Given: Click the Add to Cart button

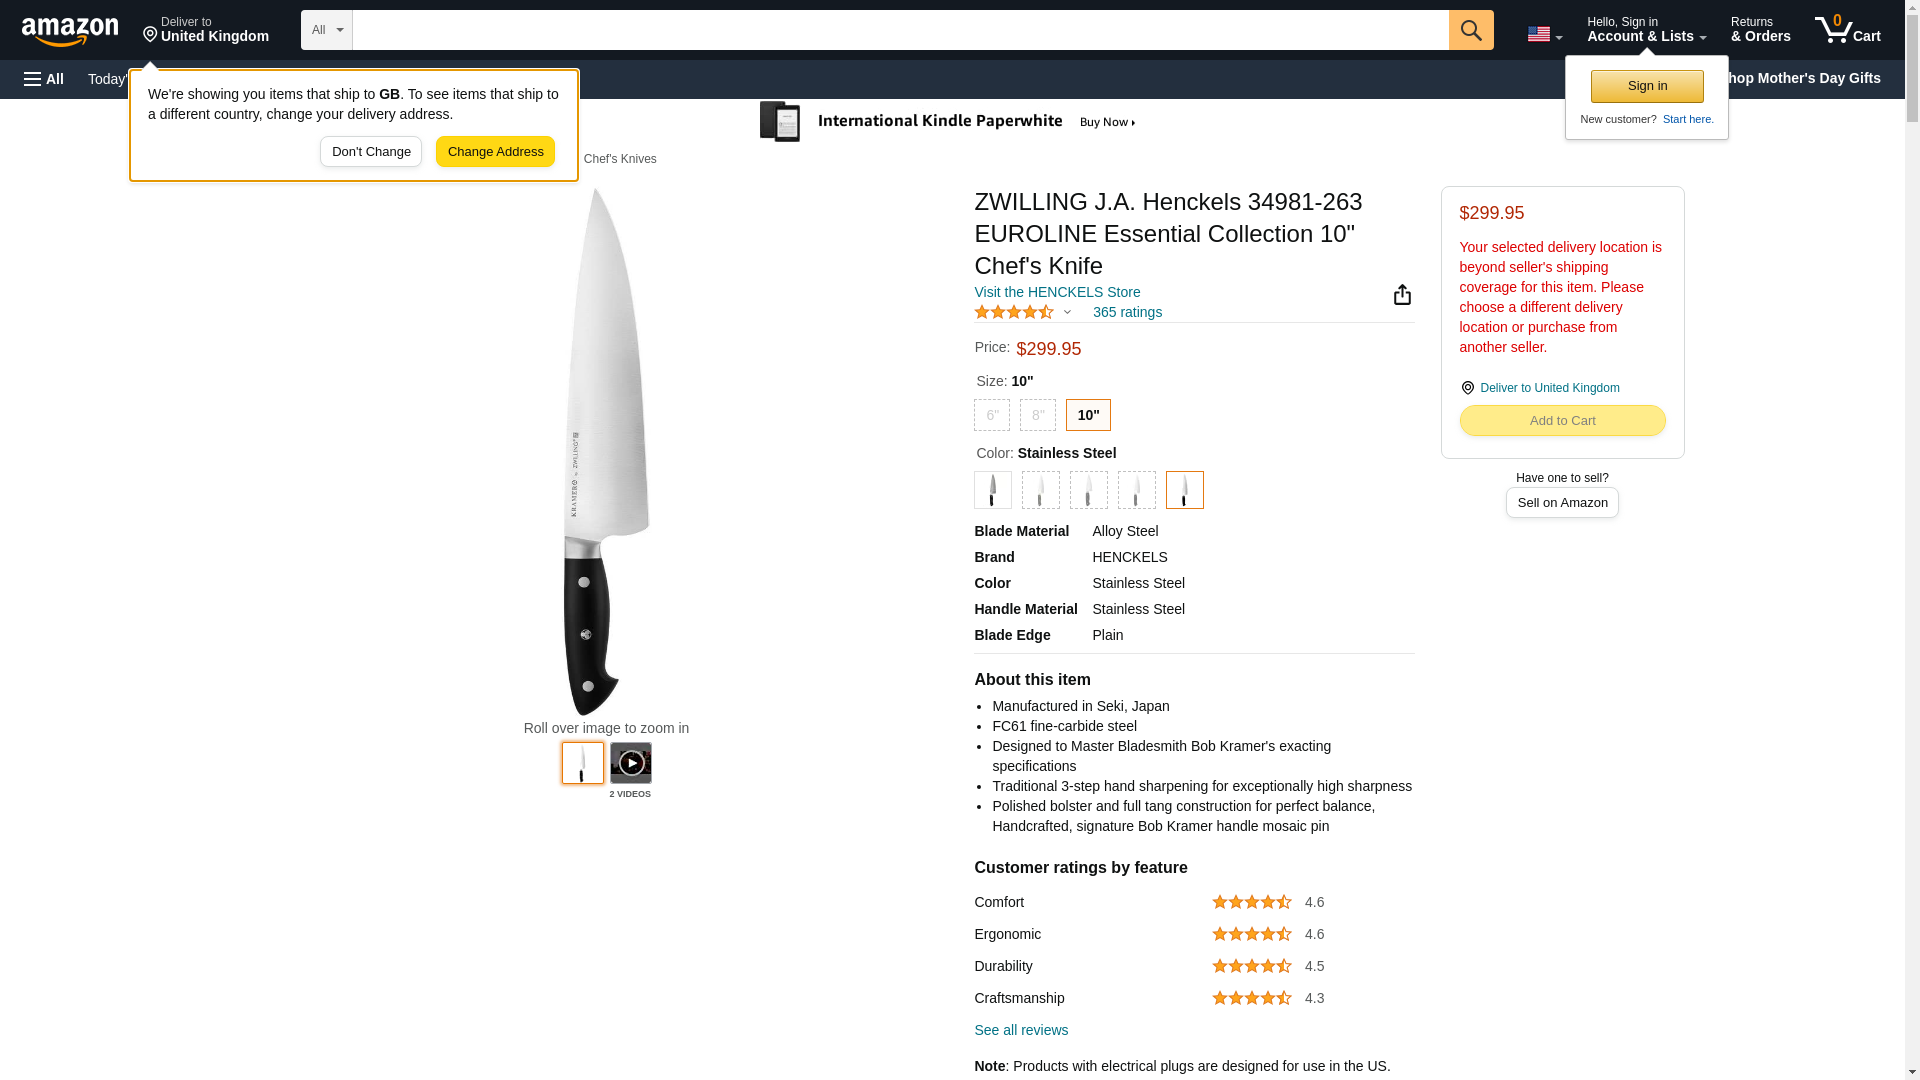Looking at the screenshot, I should tap(1562, 421).
